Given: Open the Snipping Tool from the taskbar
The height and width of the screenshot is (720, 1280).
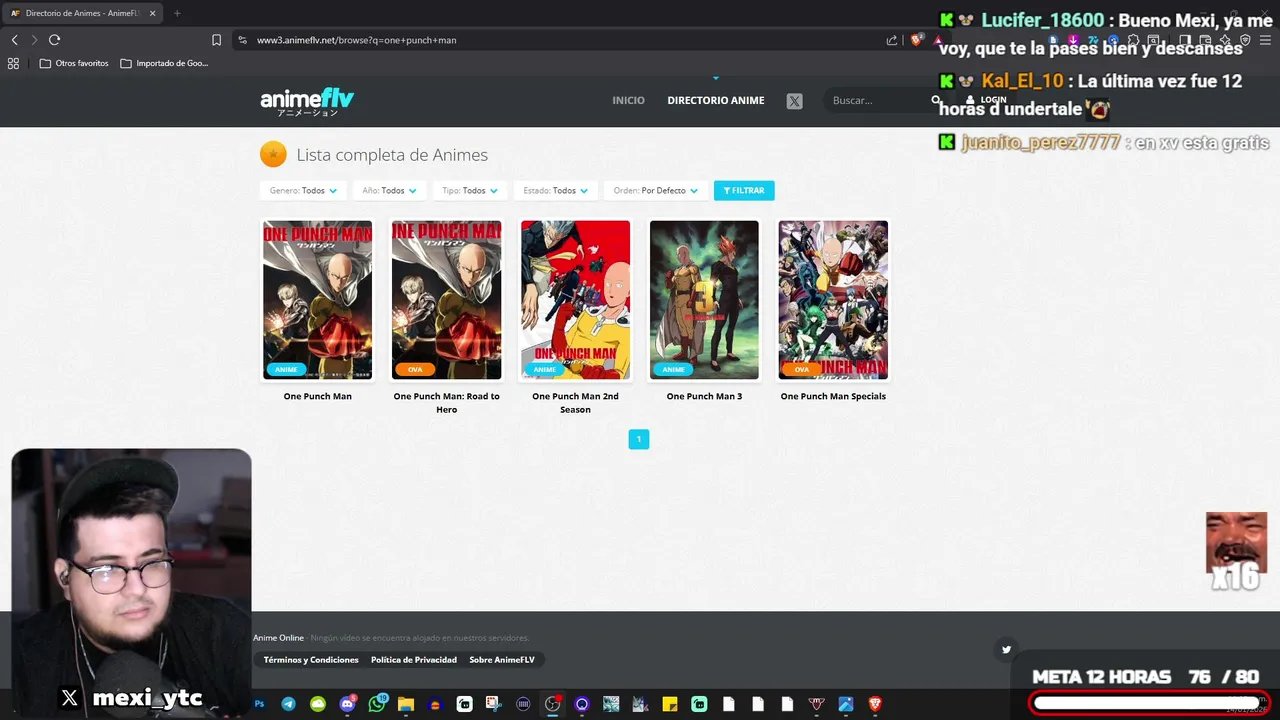Looking at the screenshot, I should 494,704.
